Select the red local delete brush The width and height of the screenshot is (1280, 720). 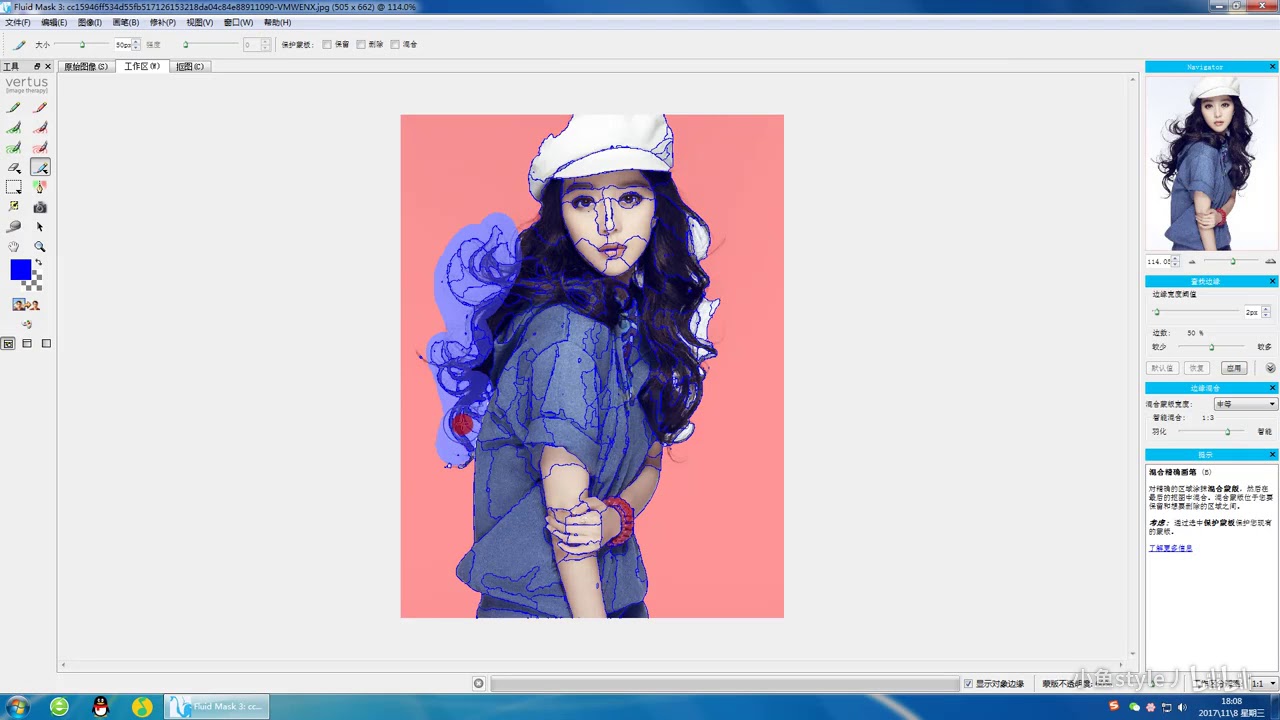40,127
